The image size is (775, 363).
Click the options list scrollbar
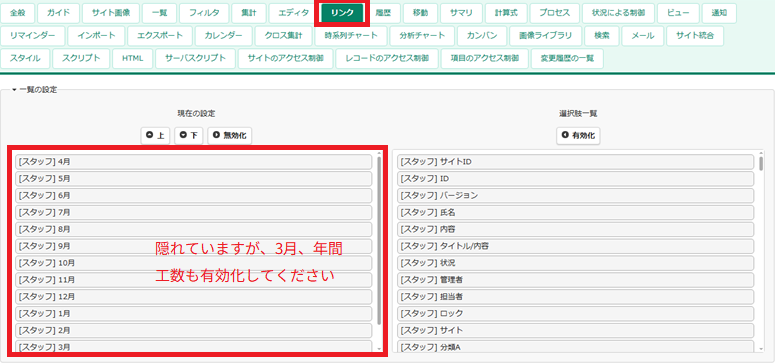(761, 163)
